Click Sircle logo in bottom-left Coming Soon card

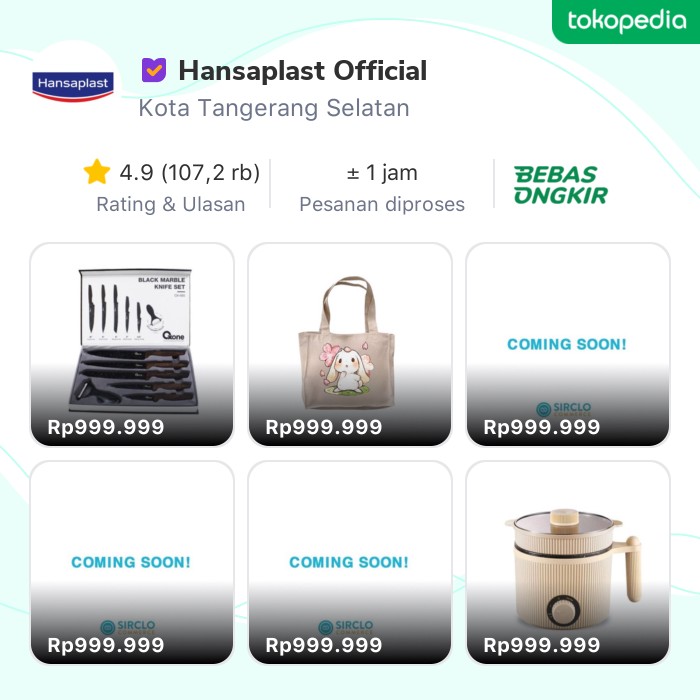click(x=128, y=626)
